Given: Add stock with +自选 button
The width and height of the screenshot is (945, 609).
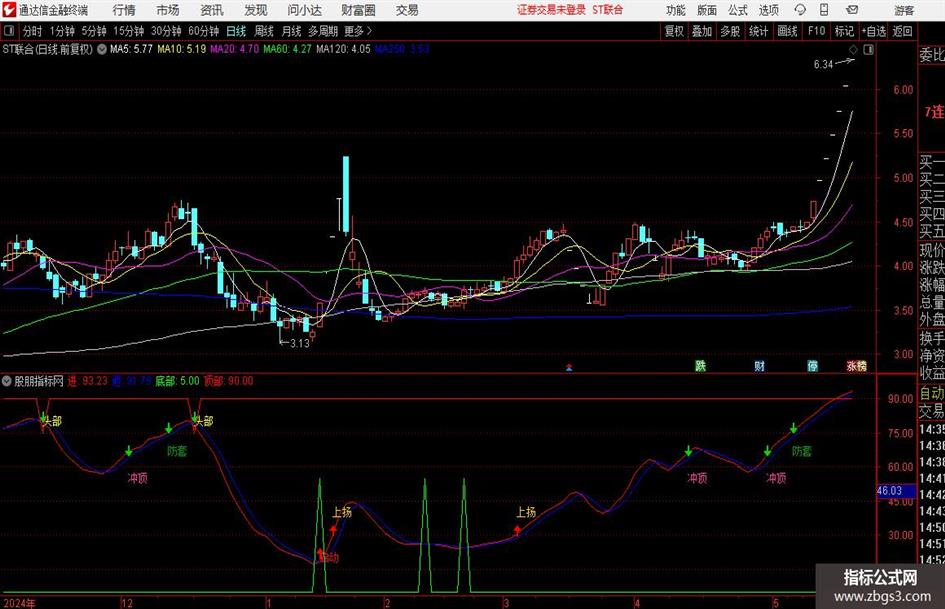Looking at the screenshot, I should click(x=873, y=31).
